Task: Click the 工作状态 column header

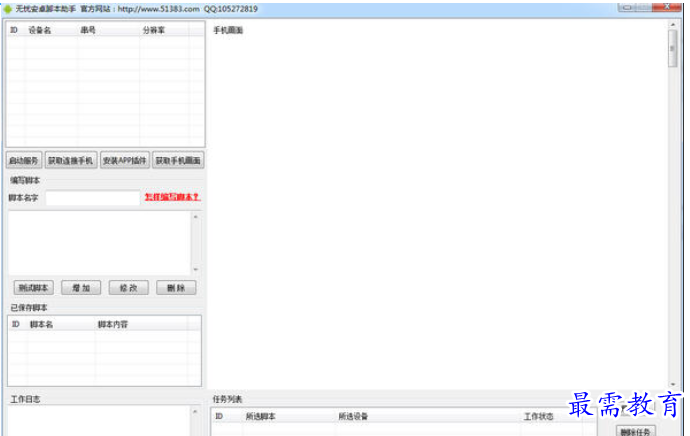Action: (x=539, y=417)
